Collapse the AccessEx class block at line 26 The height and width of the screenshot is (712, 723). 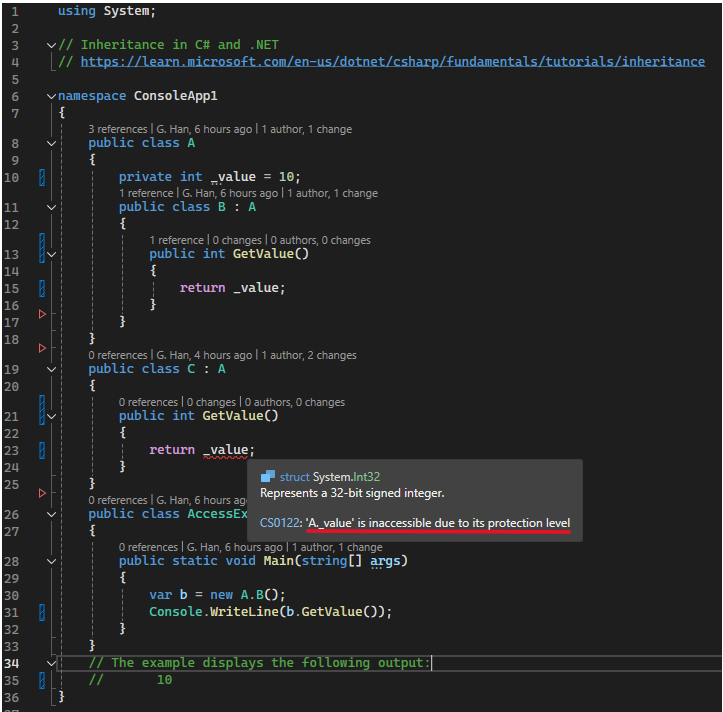[52, 514]
